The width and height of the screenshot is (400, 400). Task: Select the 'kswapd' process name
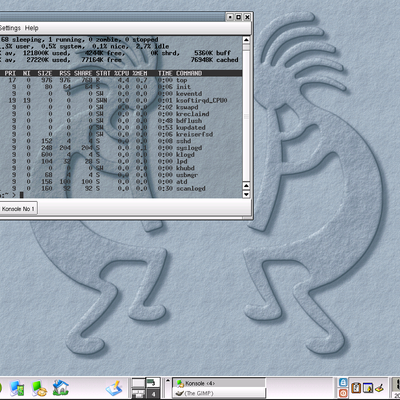(187, 107)
